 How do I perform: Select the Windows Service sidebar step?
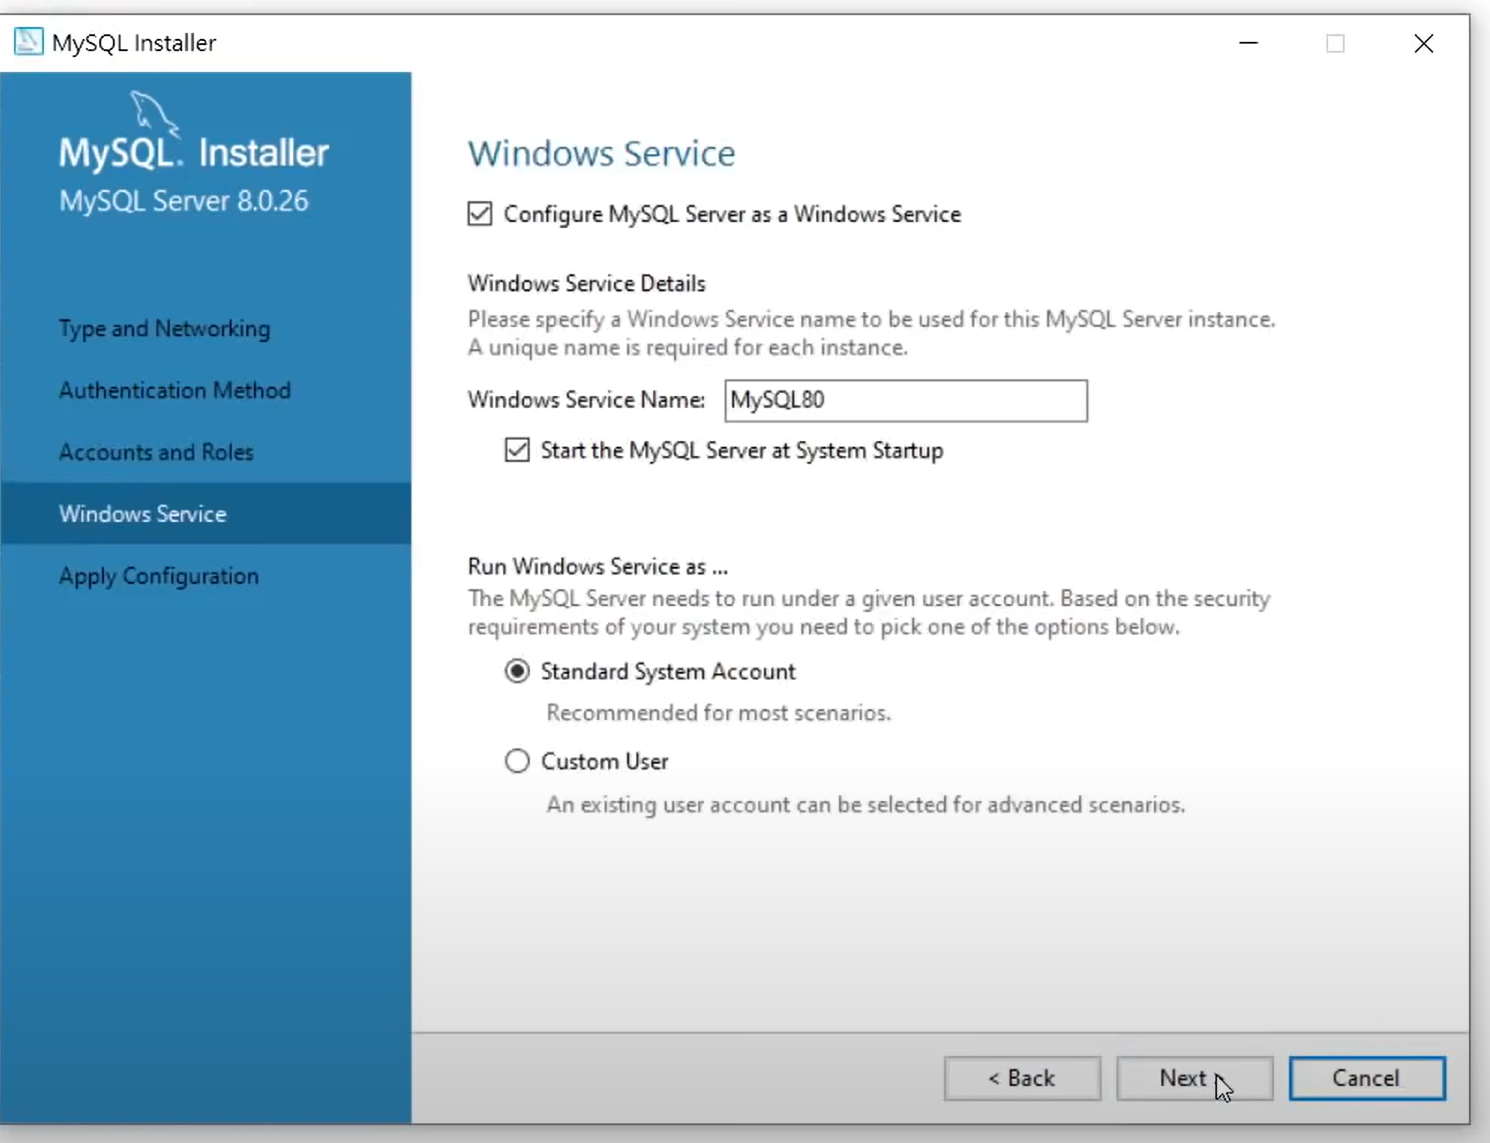(206, 514)
